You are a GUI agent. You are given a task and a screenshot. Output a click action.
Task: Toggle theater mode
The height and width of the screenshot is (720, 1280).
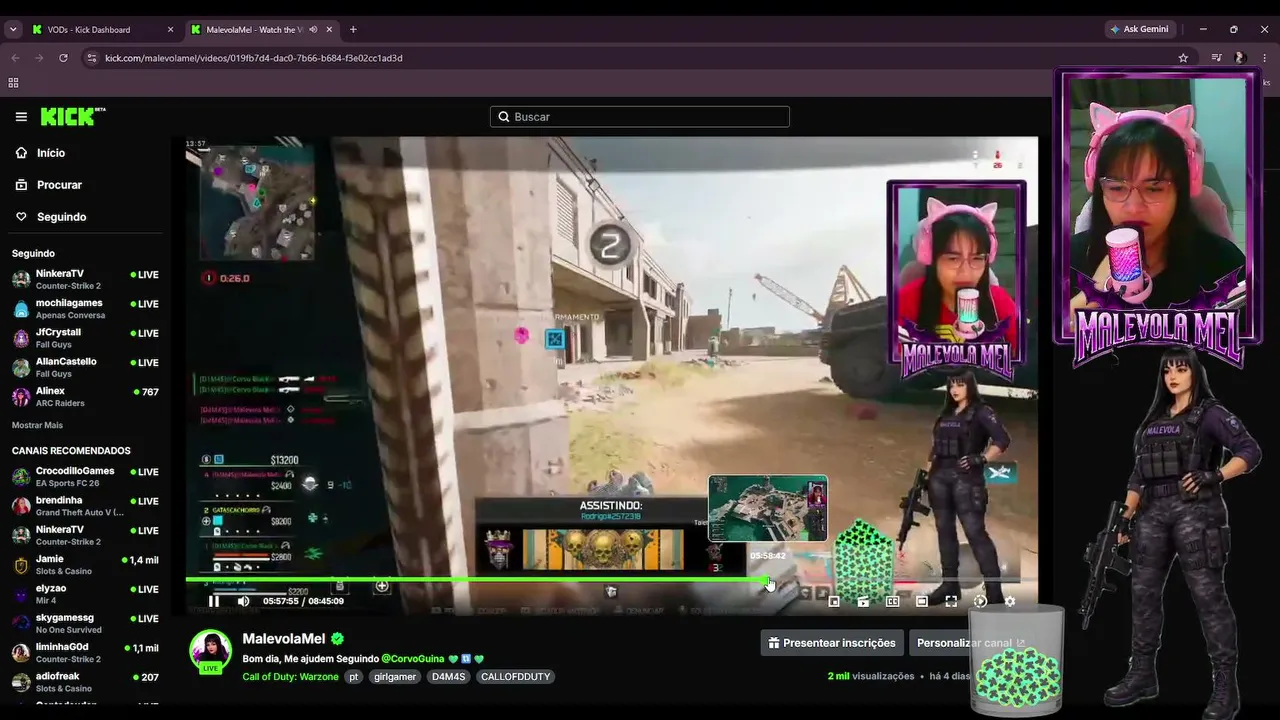click(922, 601)
